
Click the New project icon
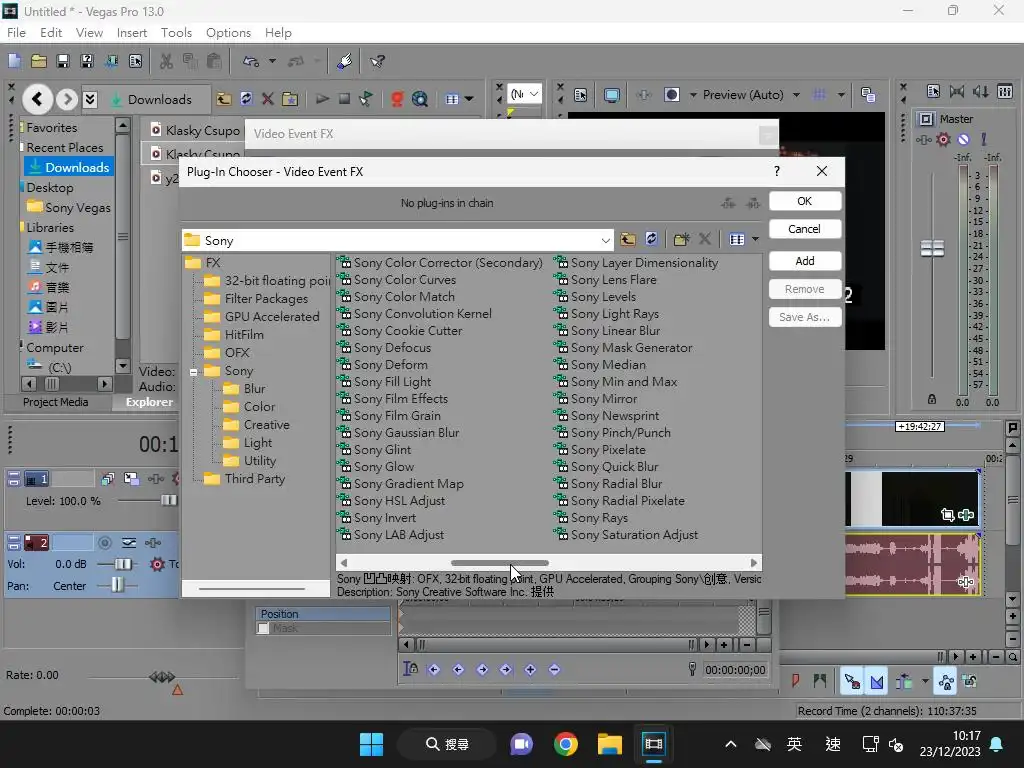click(x=14, y=61)
